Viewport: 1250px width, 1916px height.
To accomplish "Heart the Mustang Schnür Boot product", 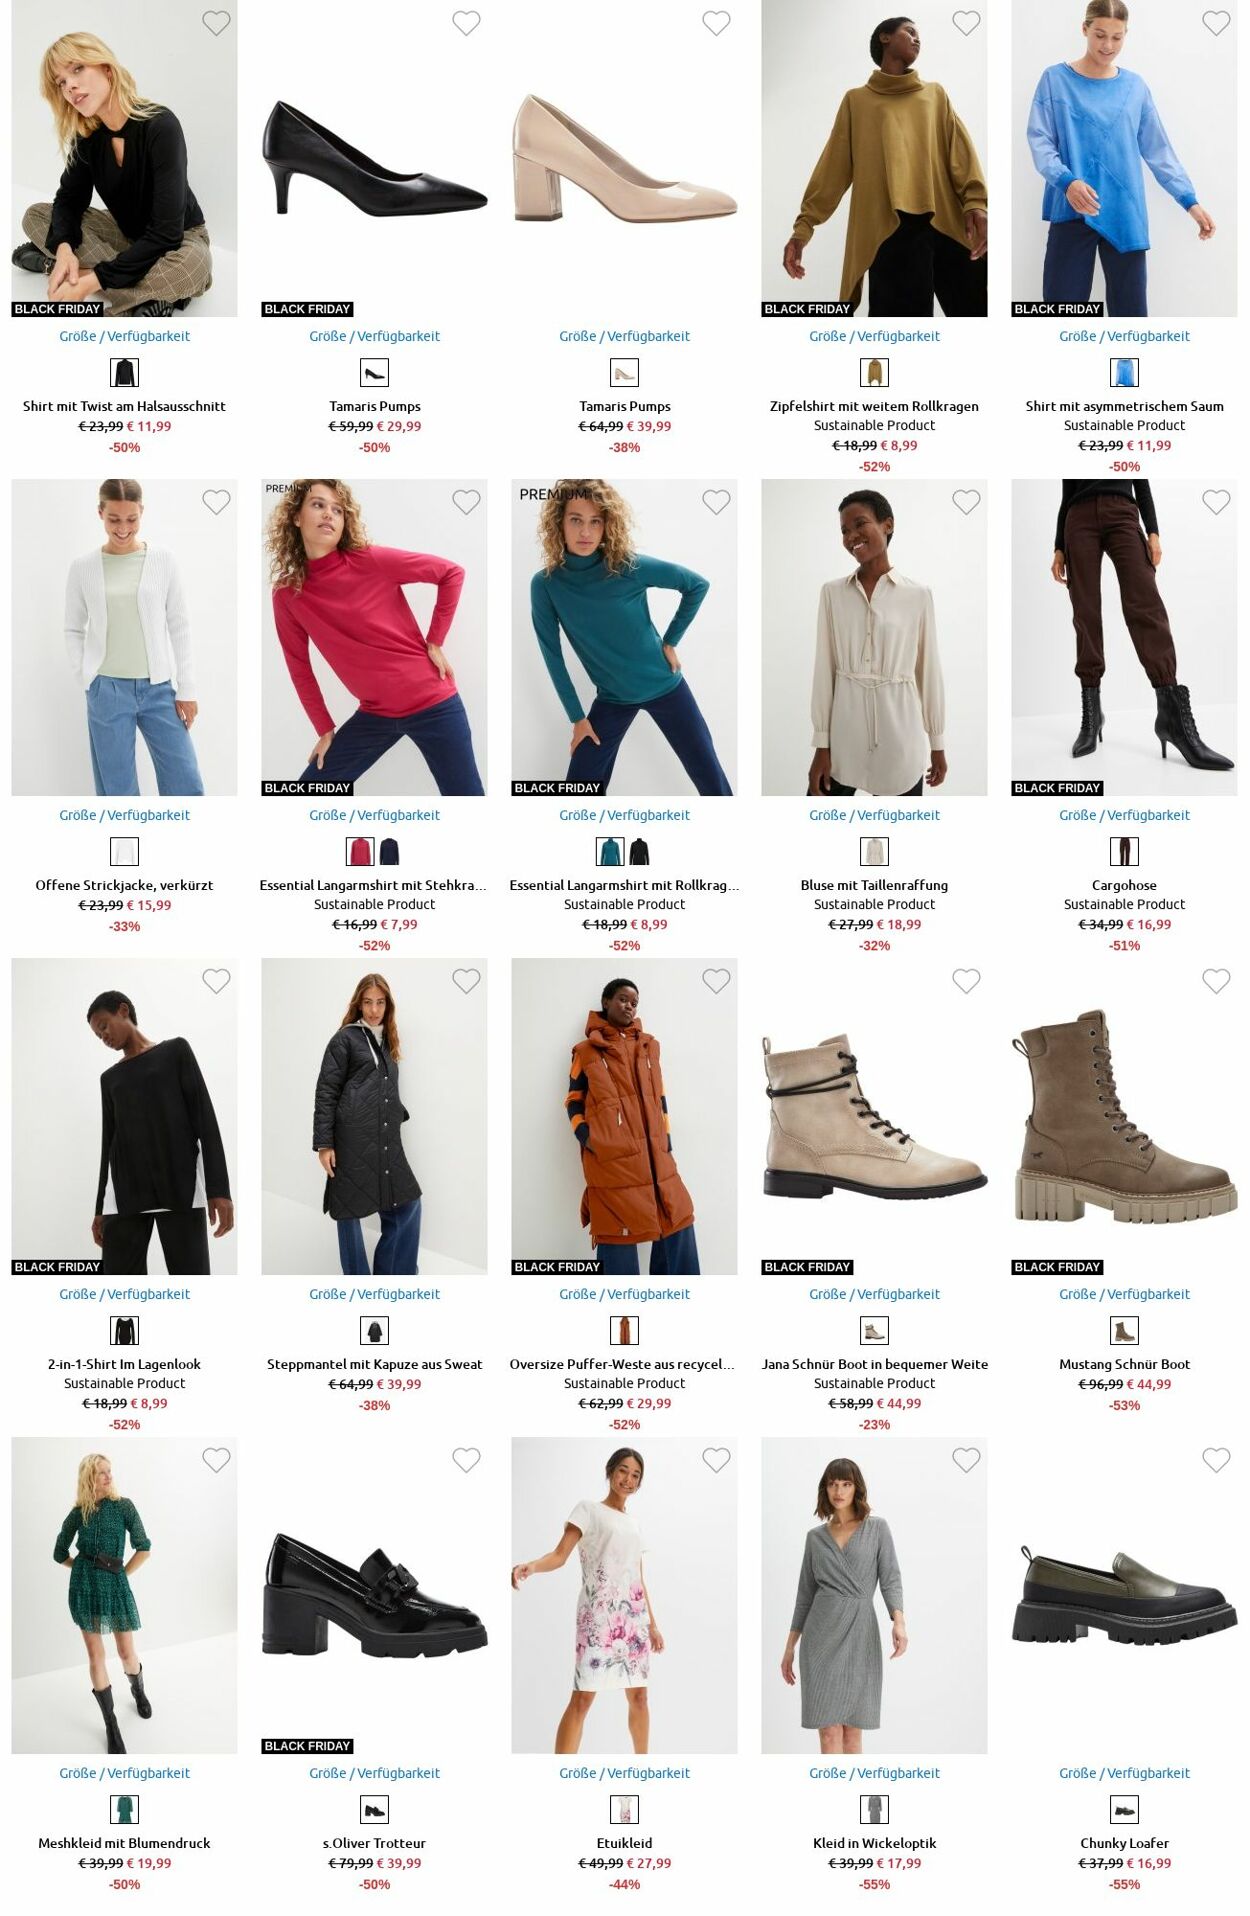I will tap(1216, 981).
